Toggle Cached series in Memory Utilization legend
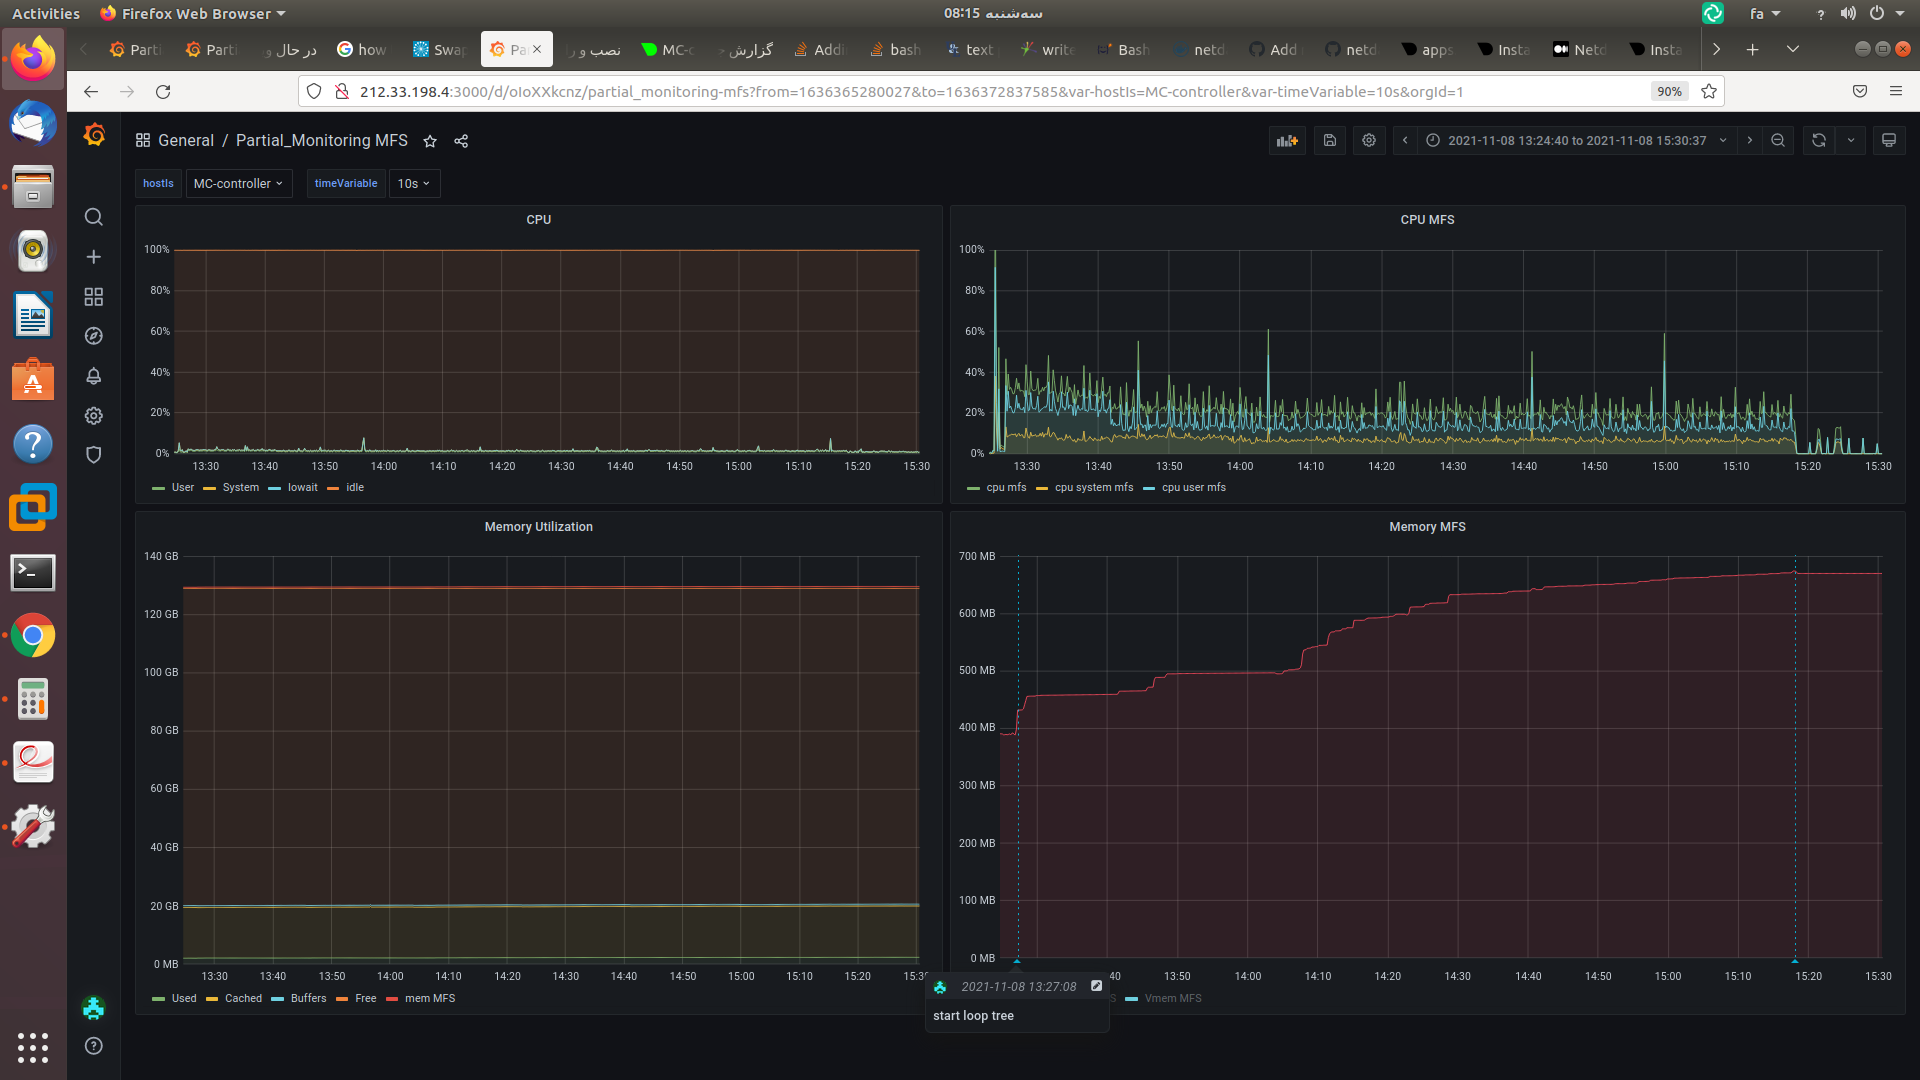Screen dimensions: 1920x1080 [x=243, y=999]
